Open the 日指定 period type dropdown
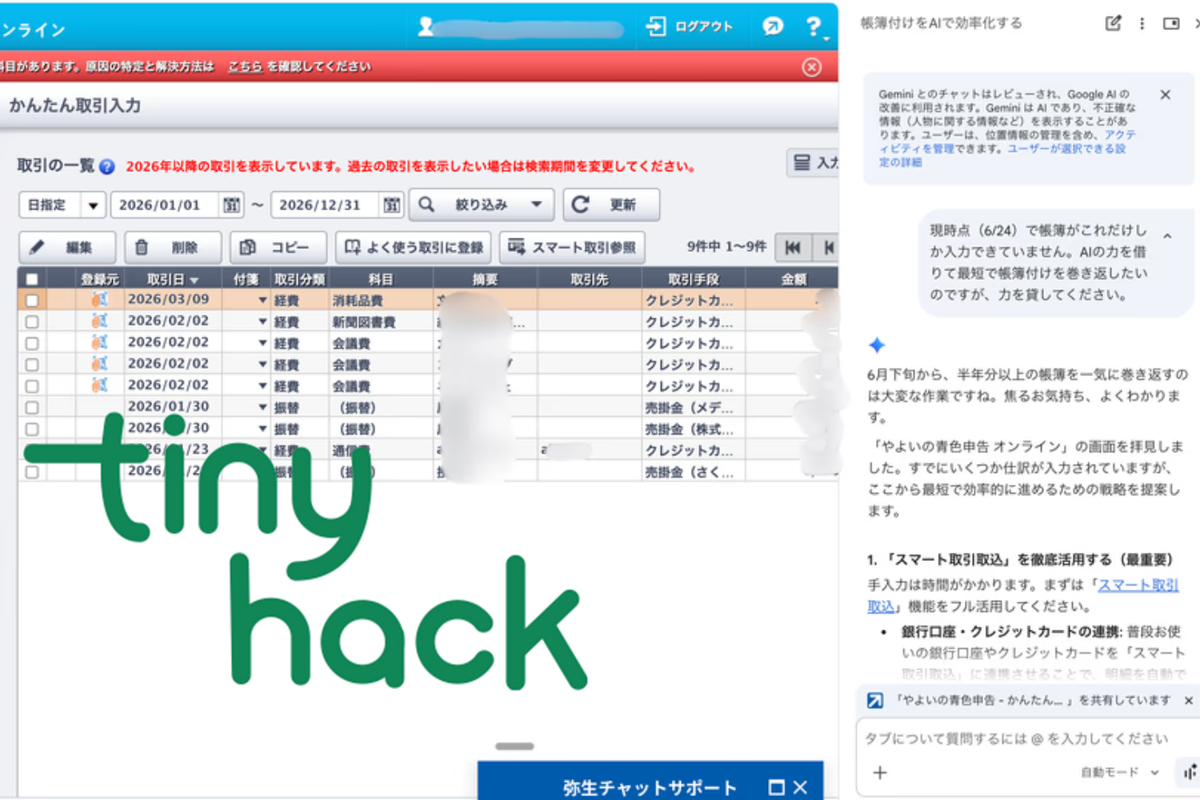The image size is (1200, 800). coord(62,204)
